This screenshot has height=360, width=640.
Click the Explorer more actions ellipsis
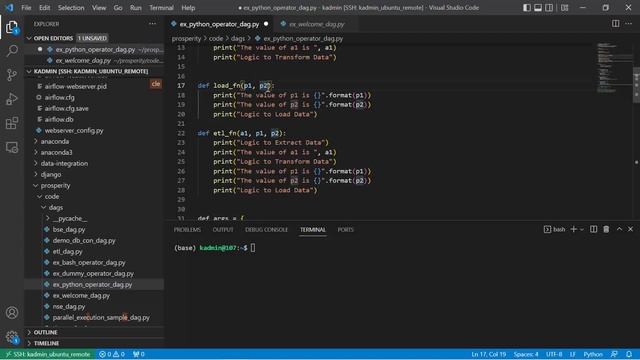coord(152,24)
